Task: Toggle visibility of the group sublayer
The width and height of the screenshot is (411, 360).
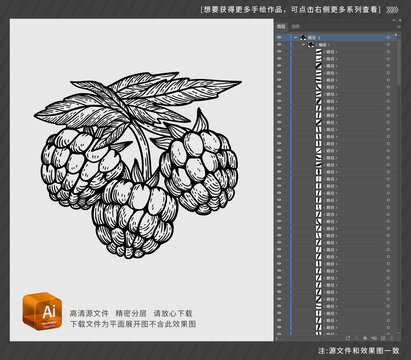Action: tap(279, 45)
